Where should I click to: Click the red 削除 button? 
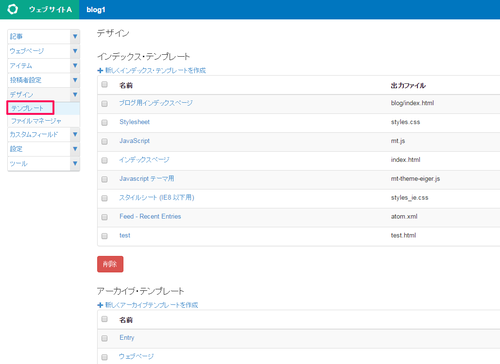tap(110, 264)
